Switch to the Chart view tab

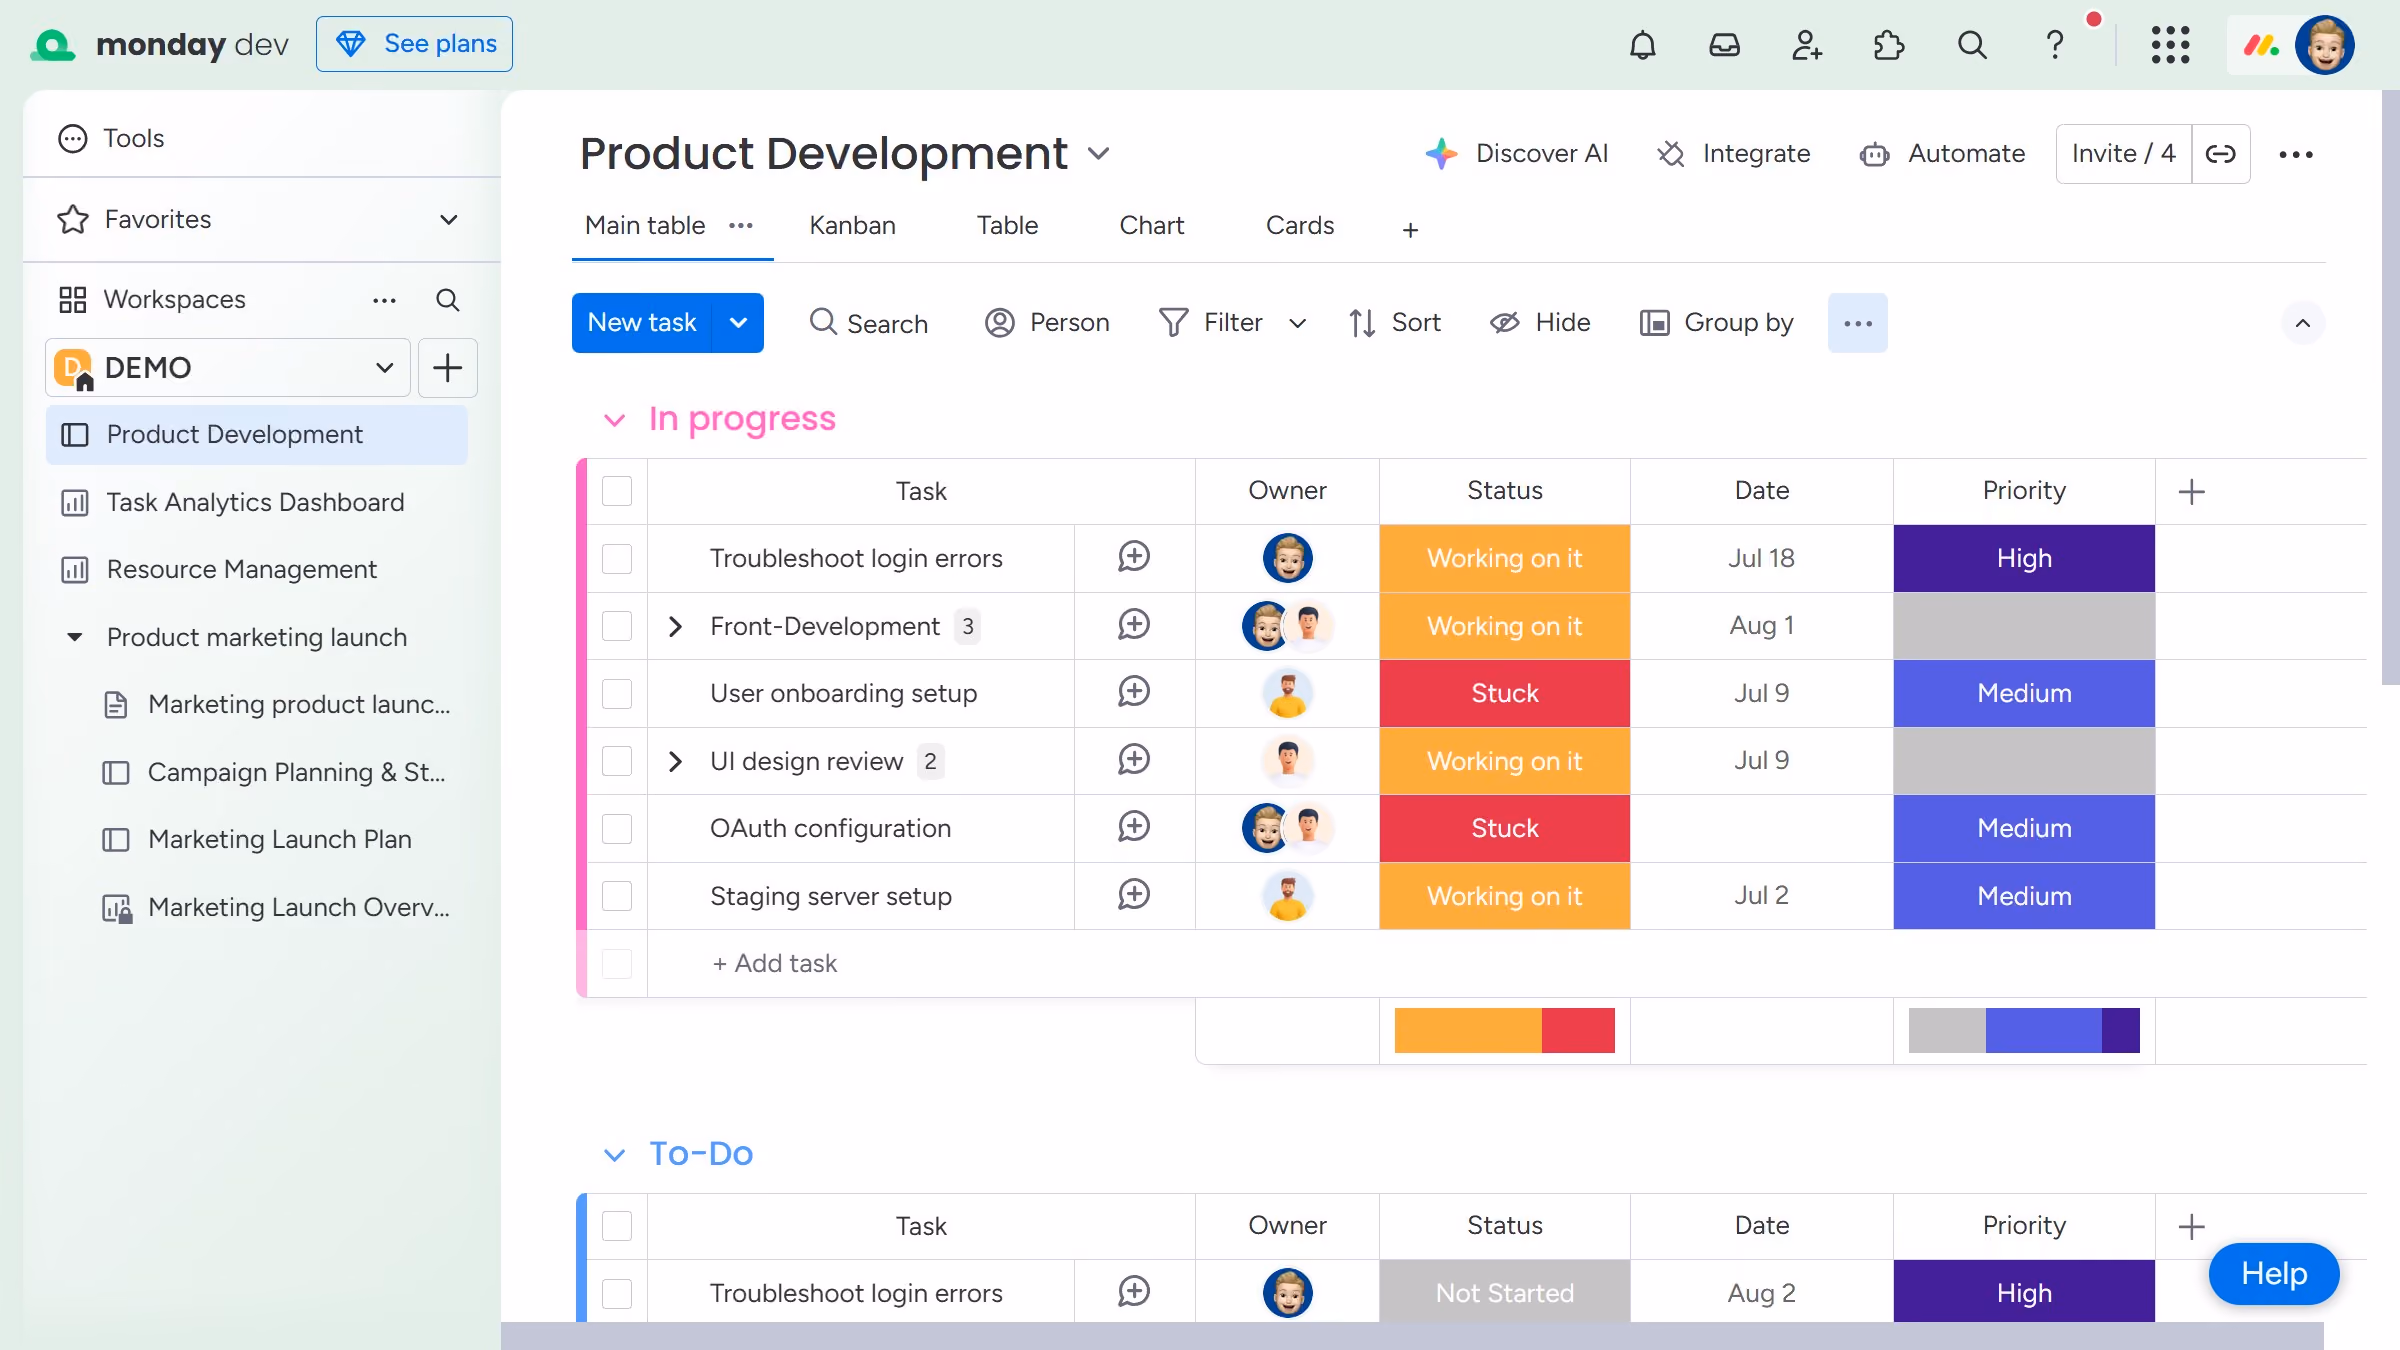1151,226
